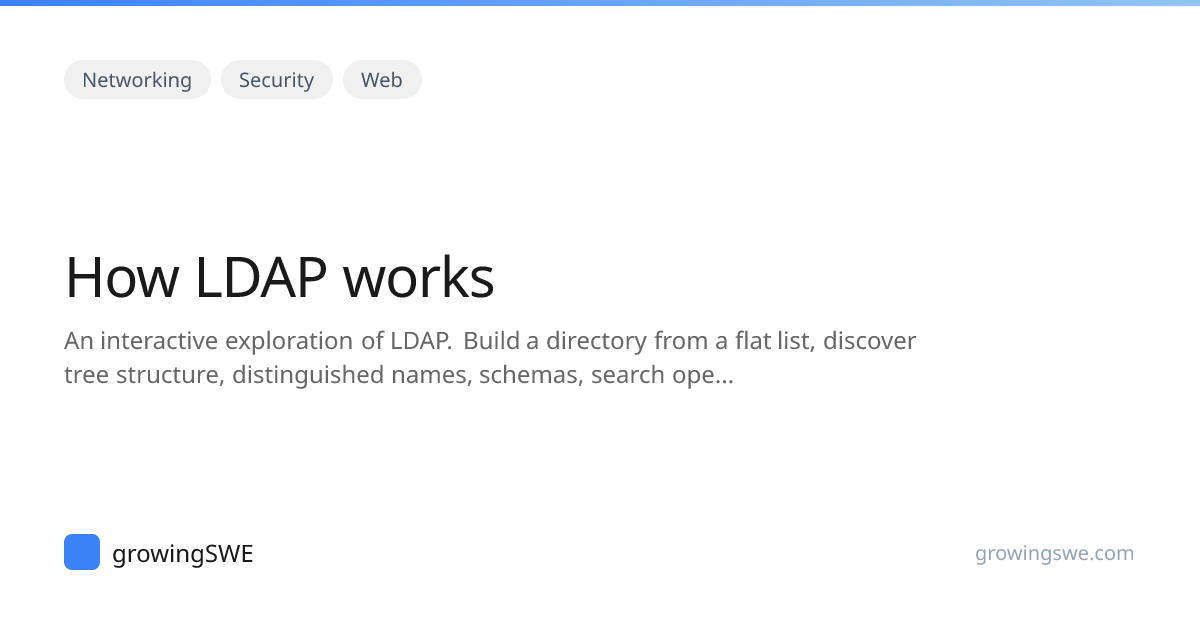Click the truncated description ending in ellipsis
1200x630 pixels.
398,375
